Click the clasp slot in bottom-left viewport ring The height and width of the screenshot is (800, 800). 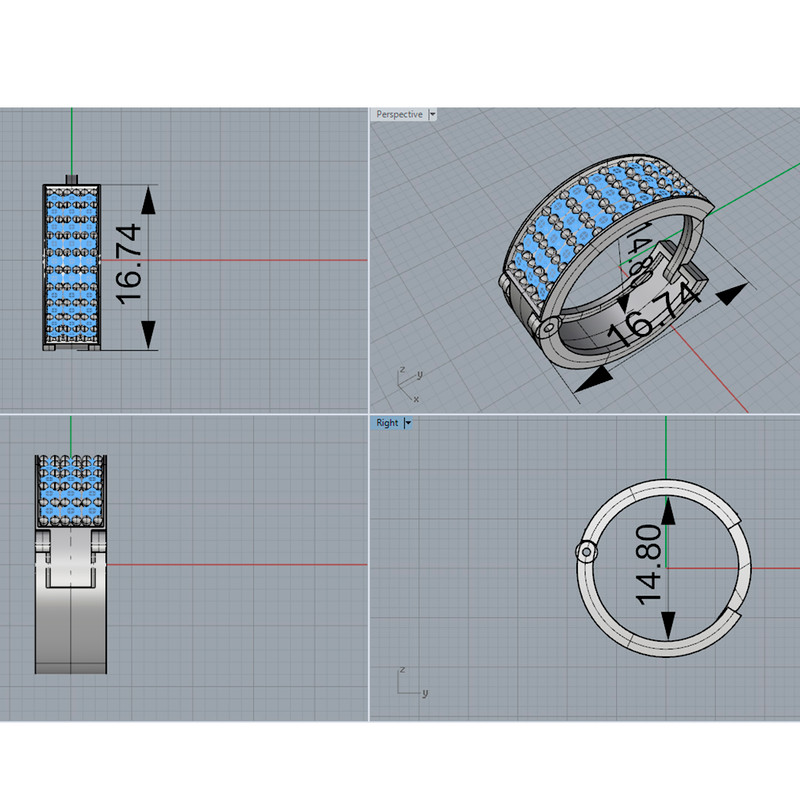[x=71, y=567]
